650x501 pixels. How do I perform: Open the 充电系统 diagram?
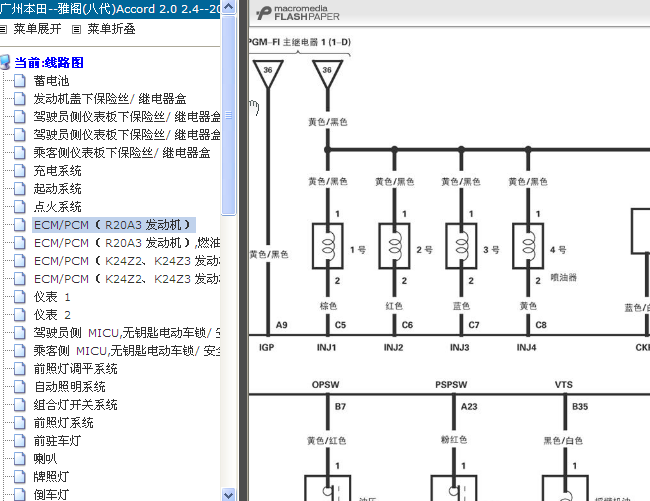[x=57, y=171]
